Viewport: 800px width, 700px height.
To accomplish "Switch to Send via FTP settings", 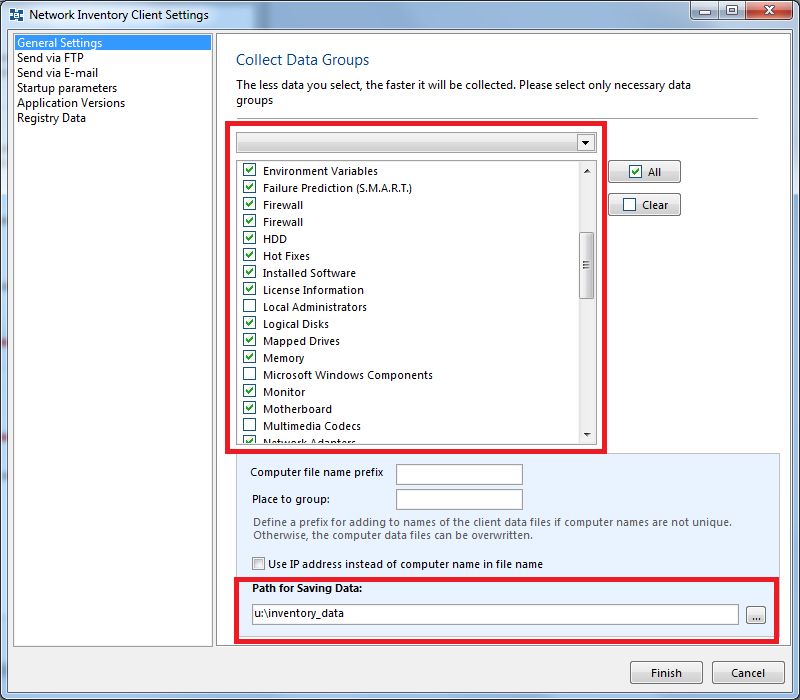I will [47, 57].
